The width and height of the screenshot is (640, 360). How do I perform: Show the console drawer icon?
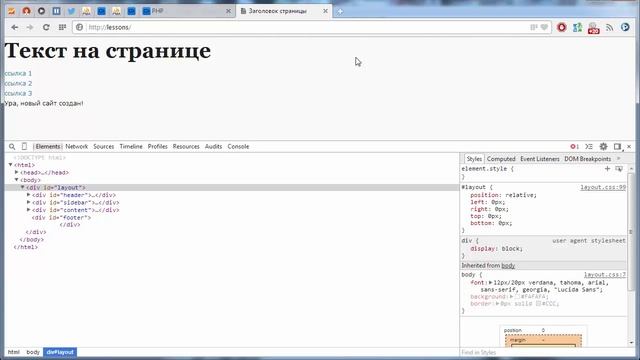click(x=589, y=147)
